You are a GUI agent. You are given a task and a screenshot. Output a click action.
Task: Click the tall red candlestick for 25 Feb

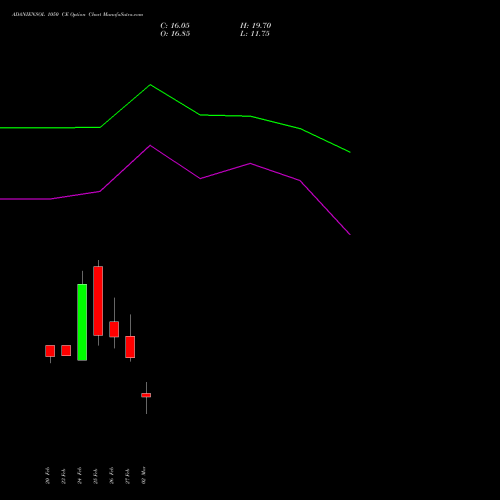[x=98, y=301]
